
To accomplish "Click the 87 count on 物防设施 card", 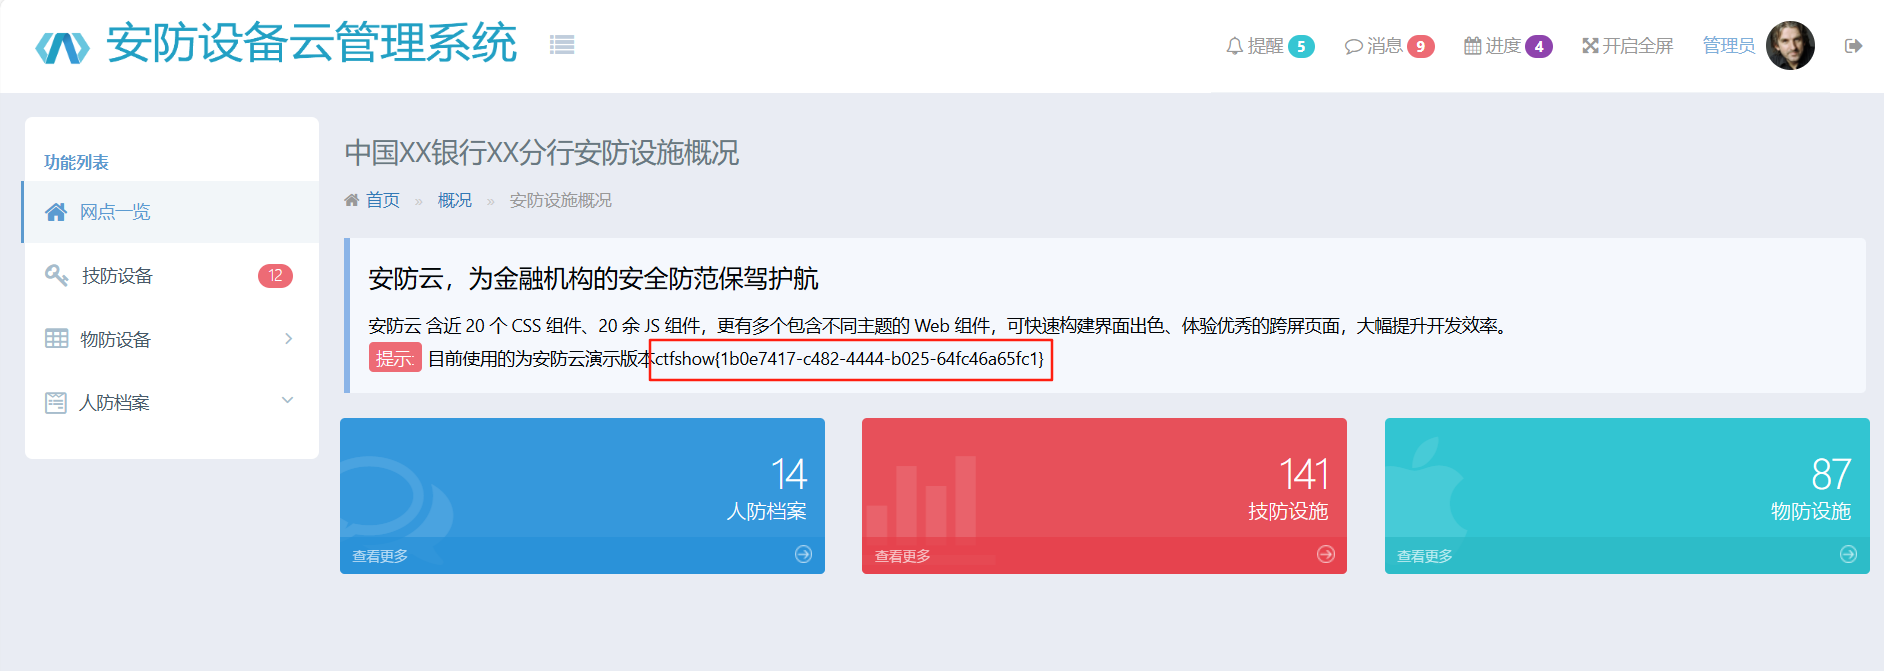I will [1831, 474].
